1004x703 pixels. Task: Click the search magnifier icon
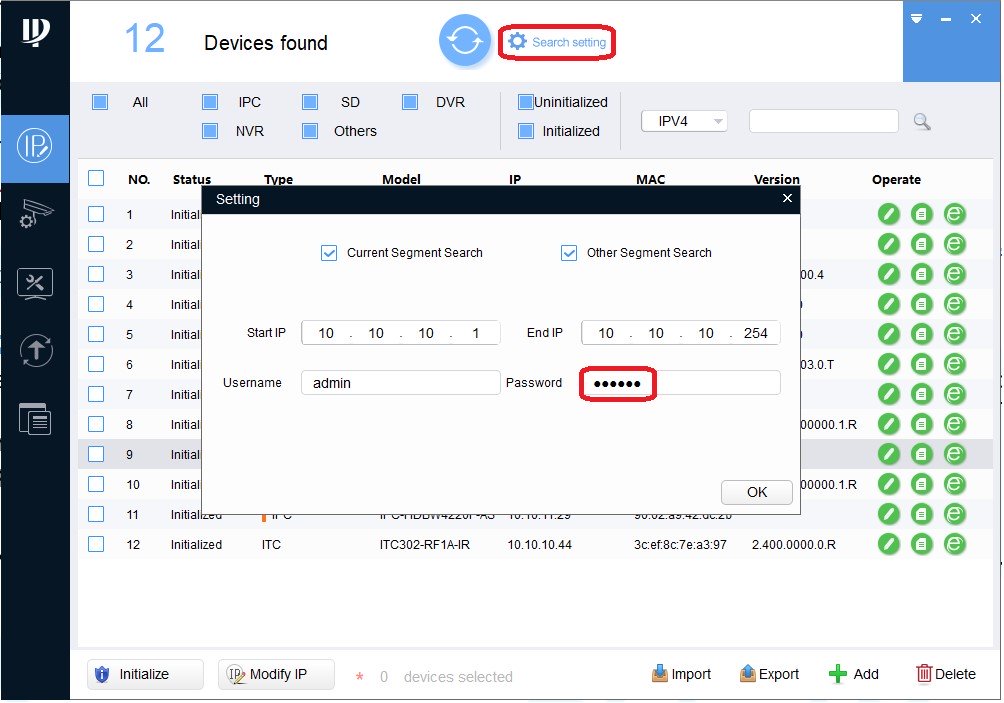pos(922,122)
